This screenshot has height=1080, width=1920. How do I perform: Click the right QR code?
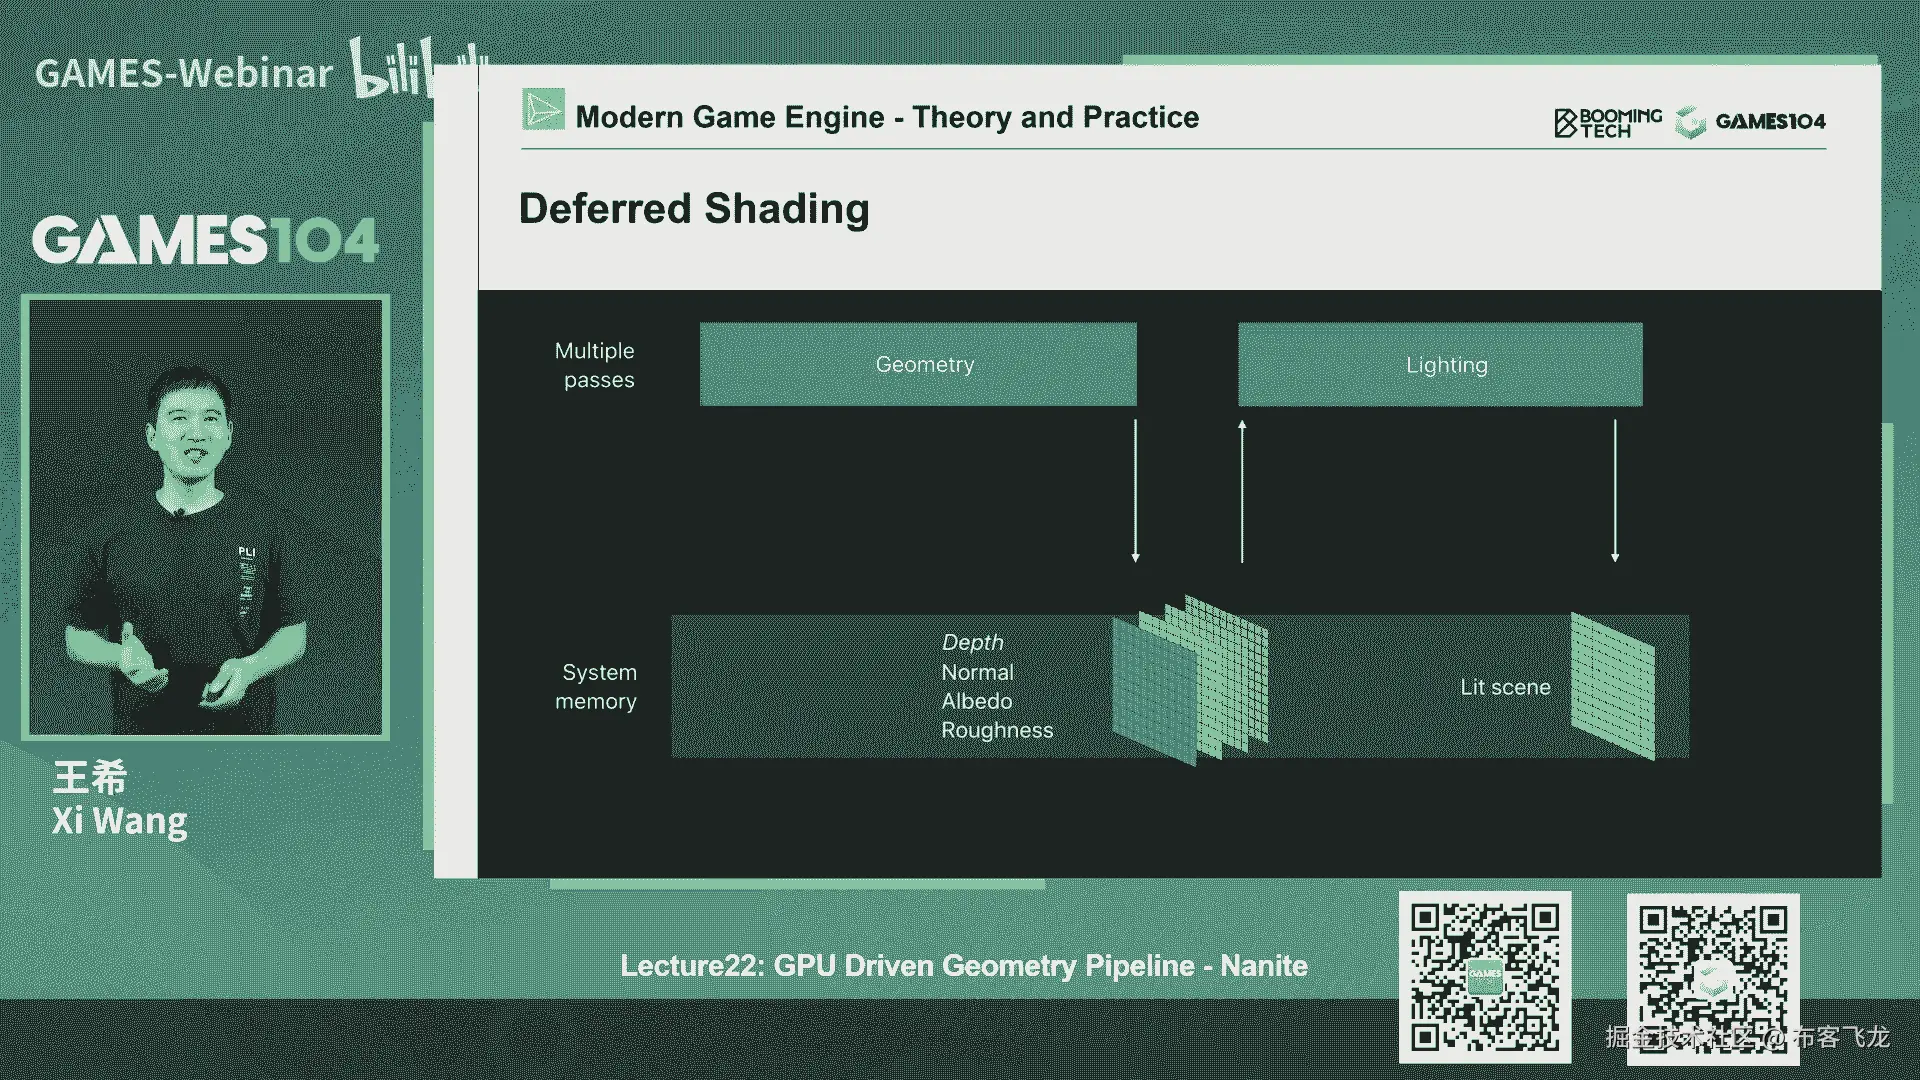click(x=1713, y=978)
